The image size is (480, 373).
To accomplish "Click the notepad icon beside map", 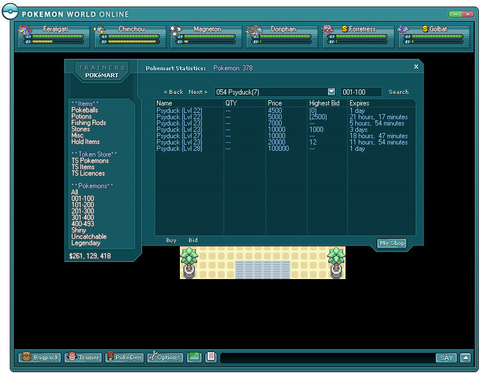I will [x=211, y=357].
